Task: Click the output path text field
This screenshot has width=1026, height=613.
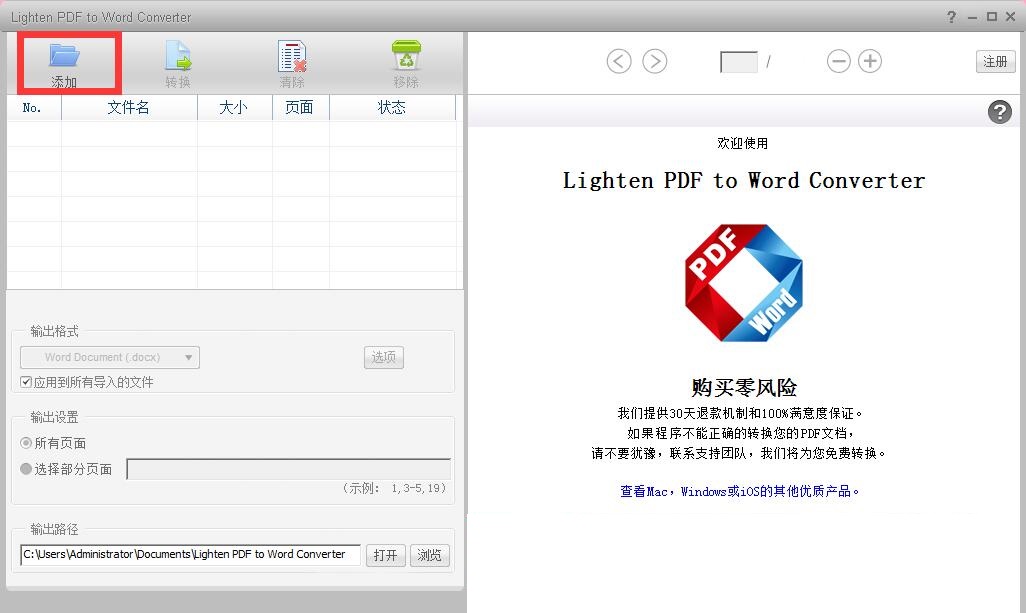Action: tap(190, 555)
